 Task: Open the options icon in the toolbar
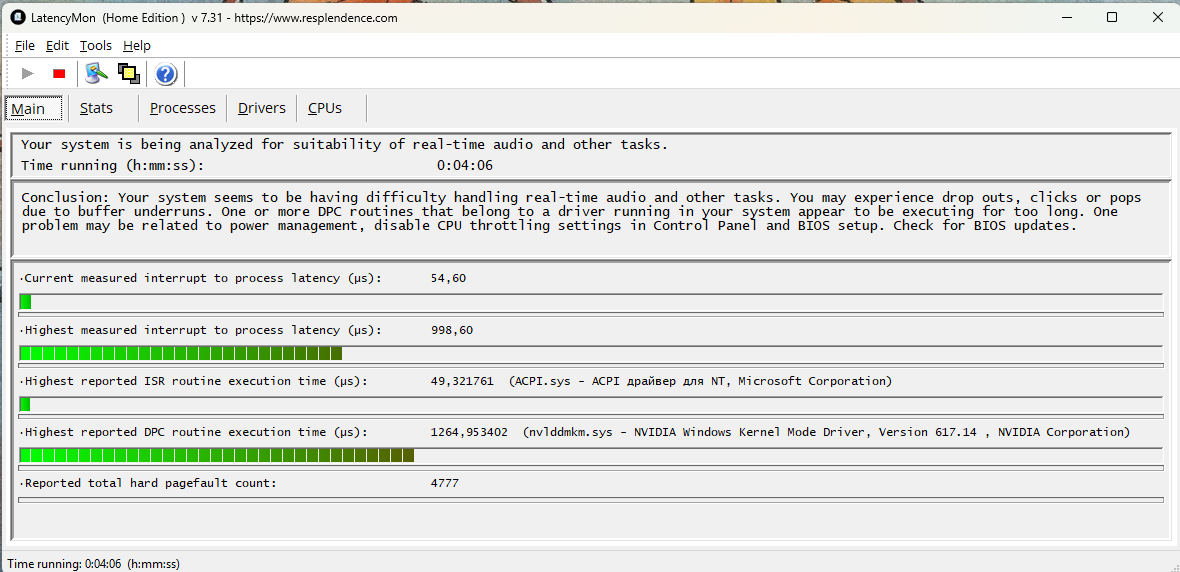coord(96,73)
